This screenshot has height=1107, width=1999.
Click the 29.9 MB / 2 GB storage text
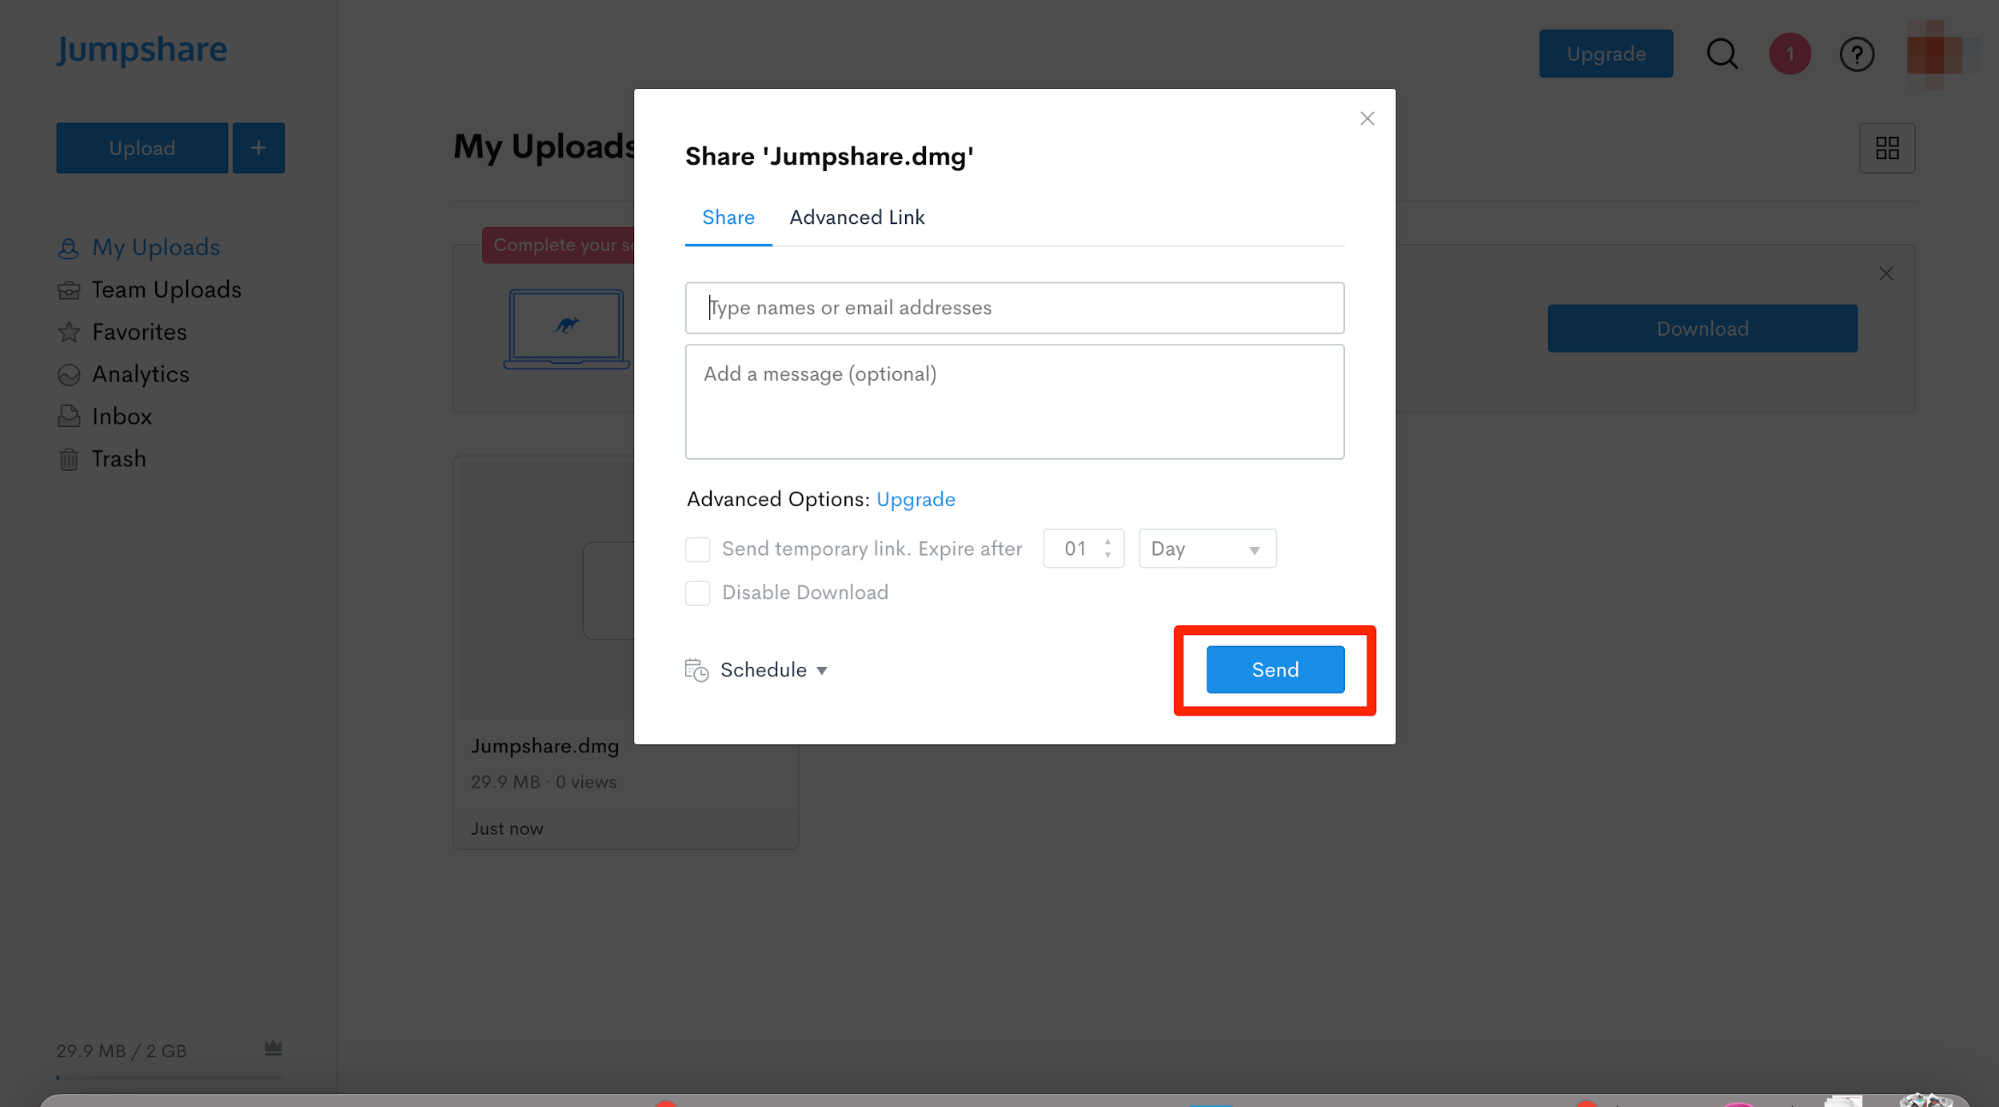[x=121, y=1051]
